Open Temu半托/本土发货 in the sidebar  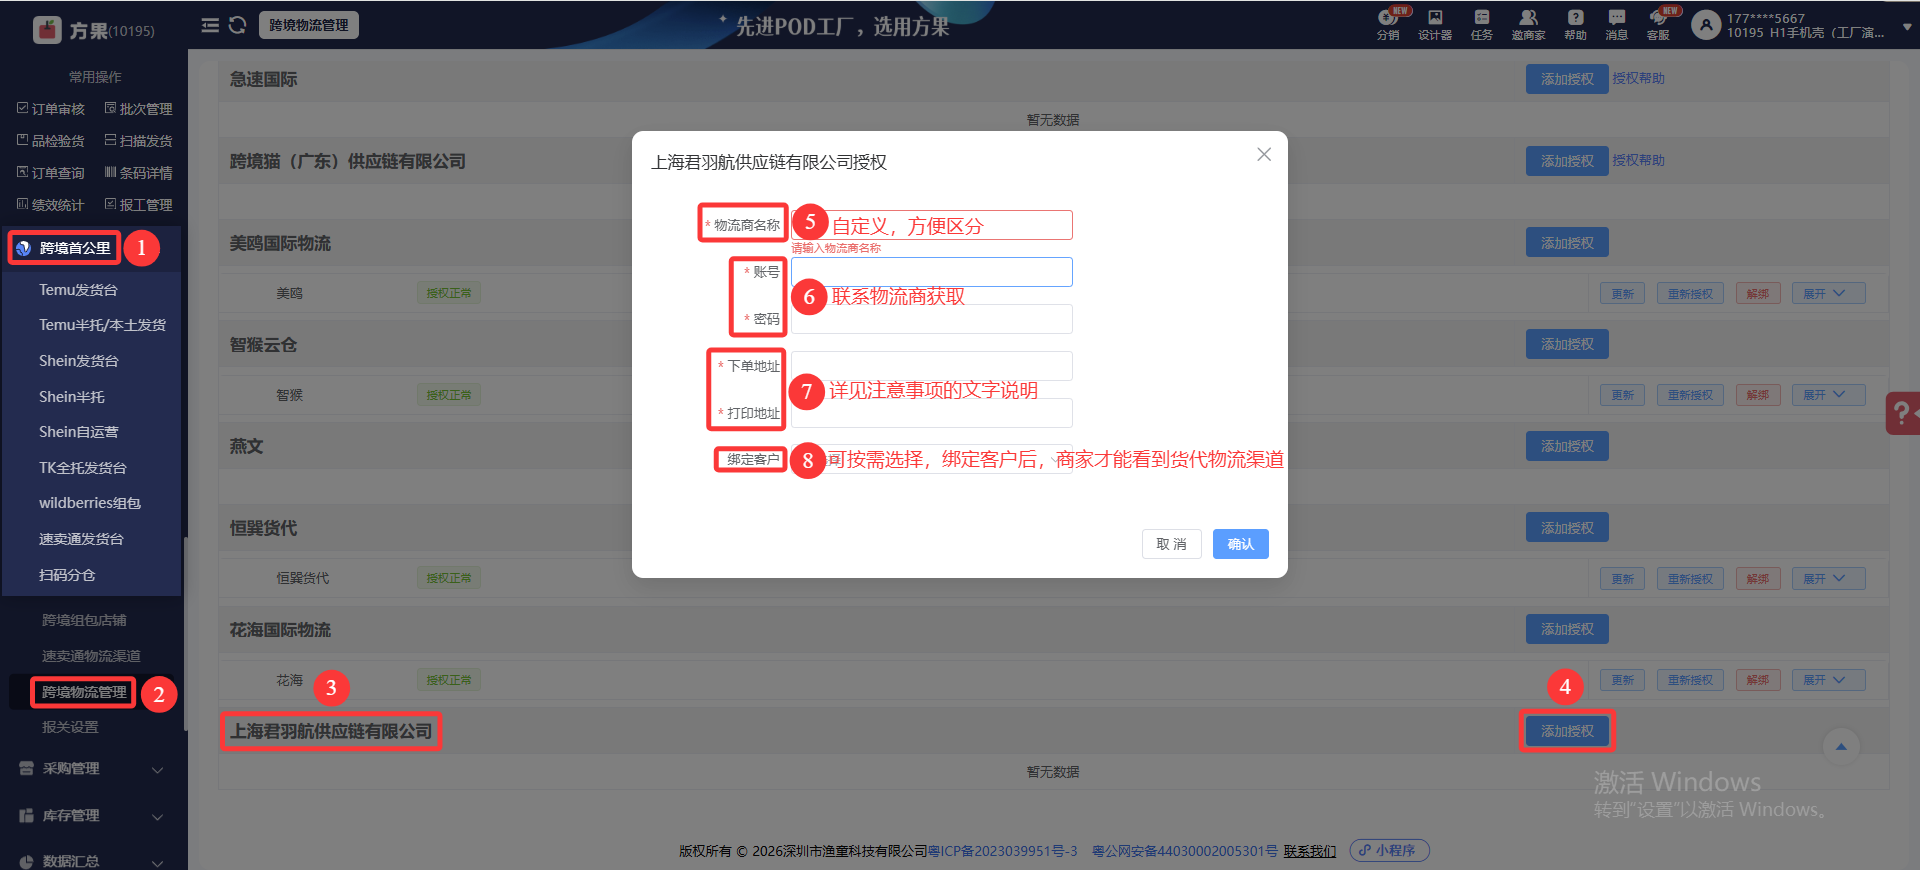click(x=102, y=325)
